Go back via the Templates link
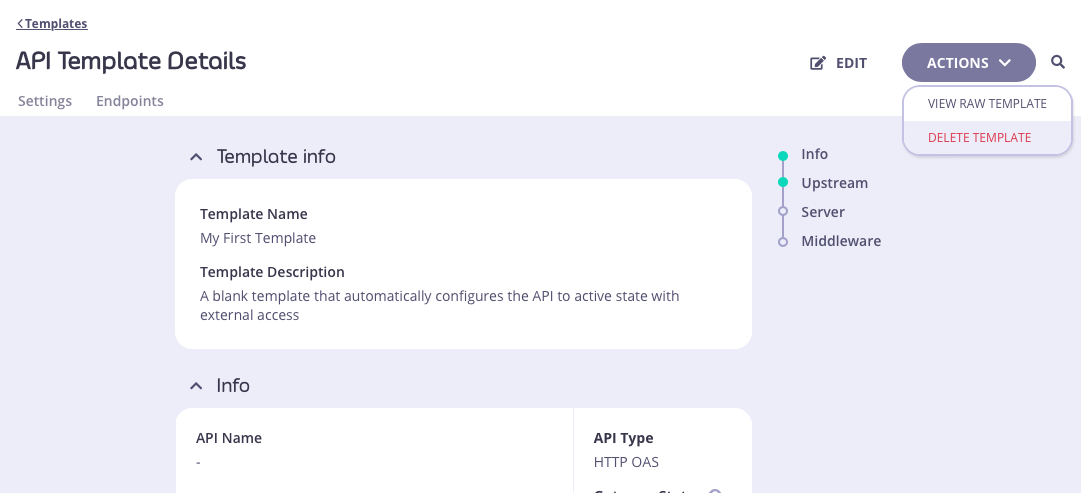The image size is (1081, 493). 52,23
